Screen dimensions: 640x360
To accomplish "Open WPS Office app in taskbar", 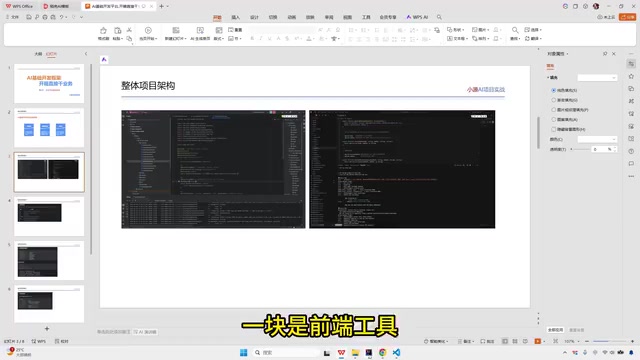I will 341,353.
